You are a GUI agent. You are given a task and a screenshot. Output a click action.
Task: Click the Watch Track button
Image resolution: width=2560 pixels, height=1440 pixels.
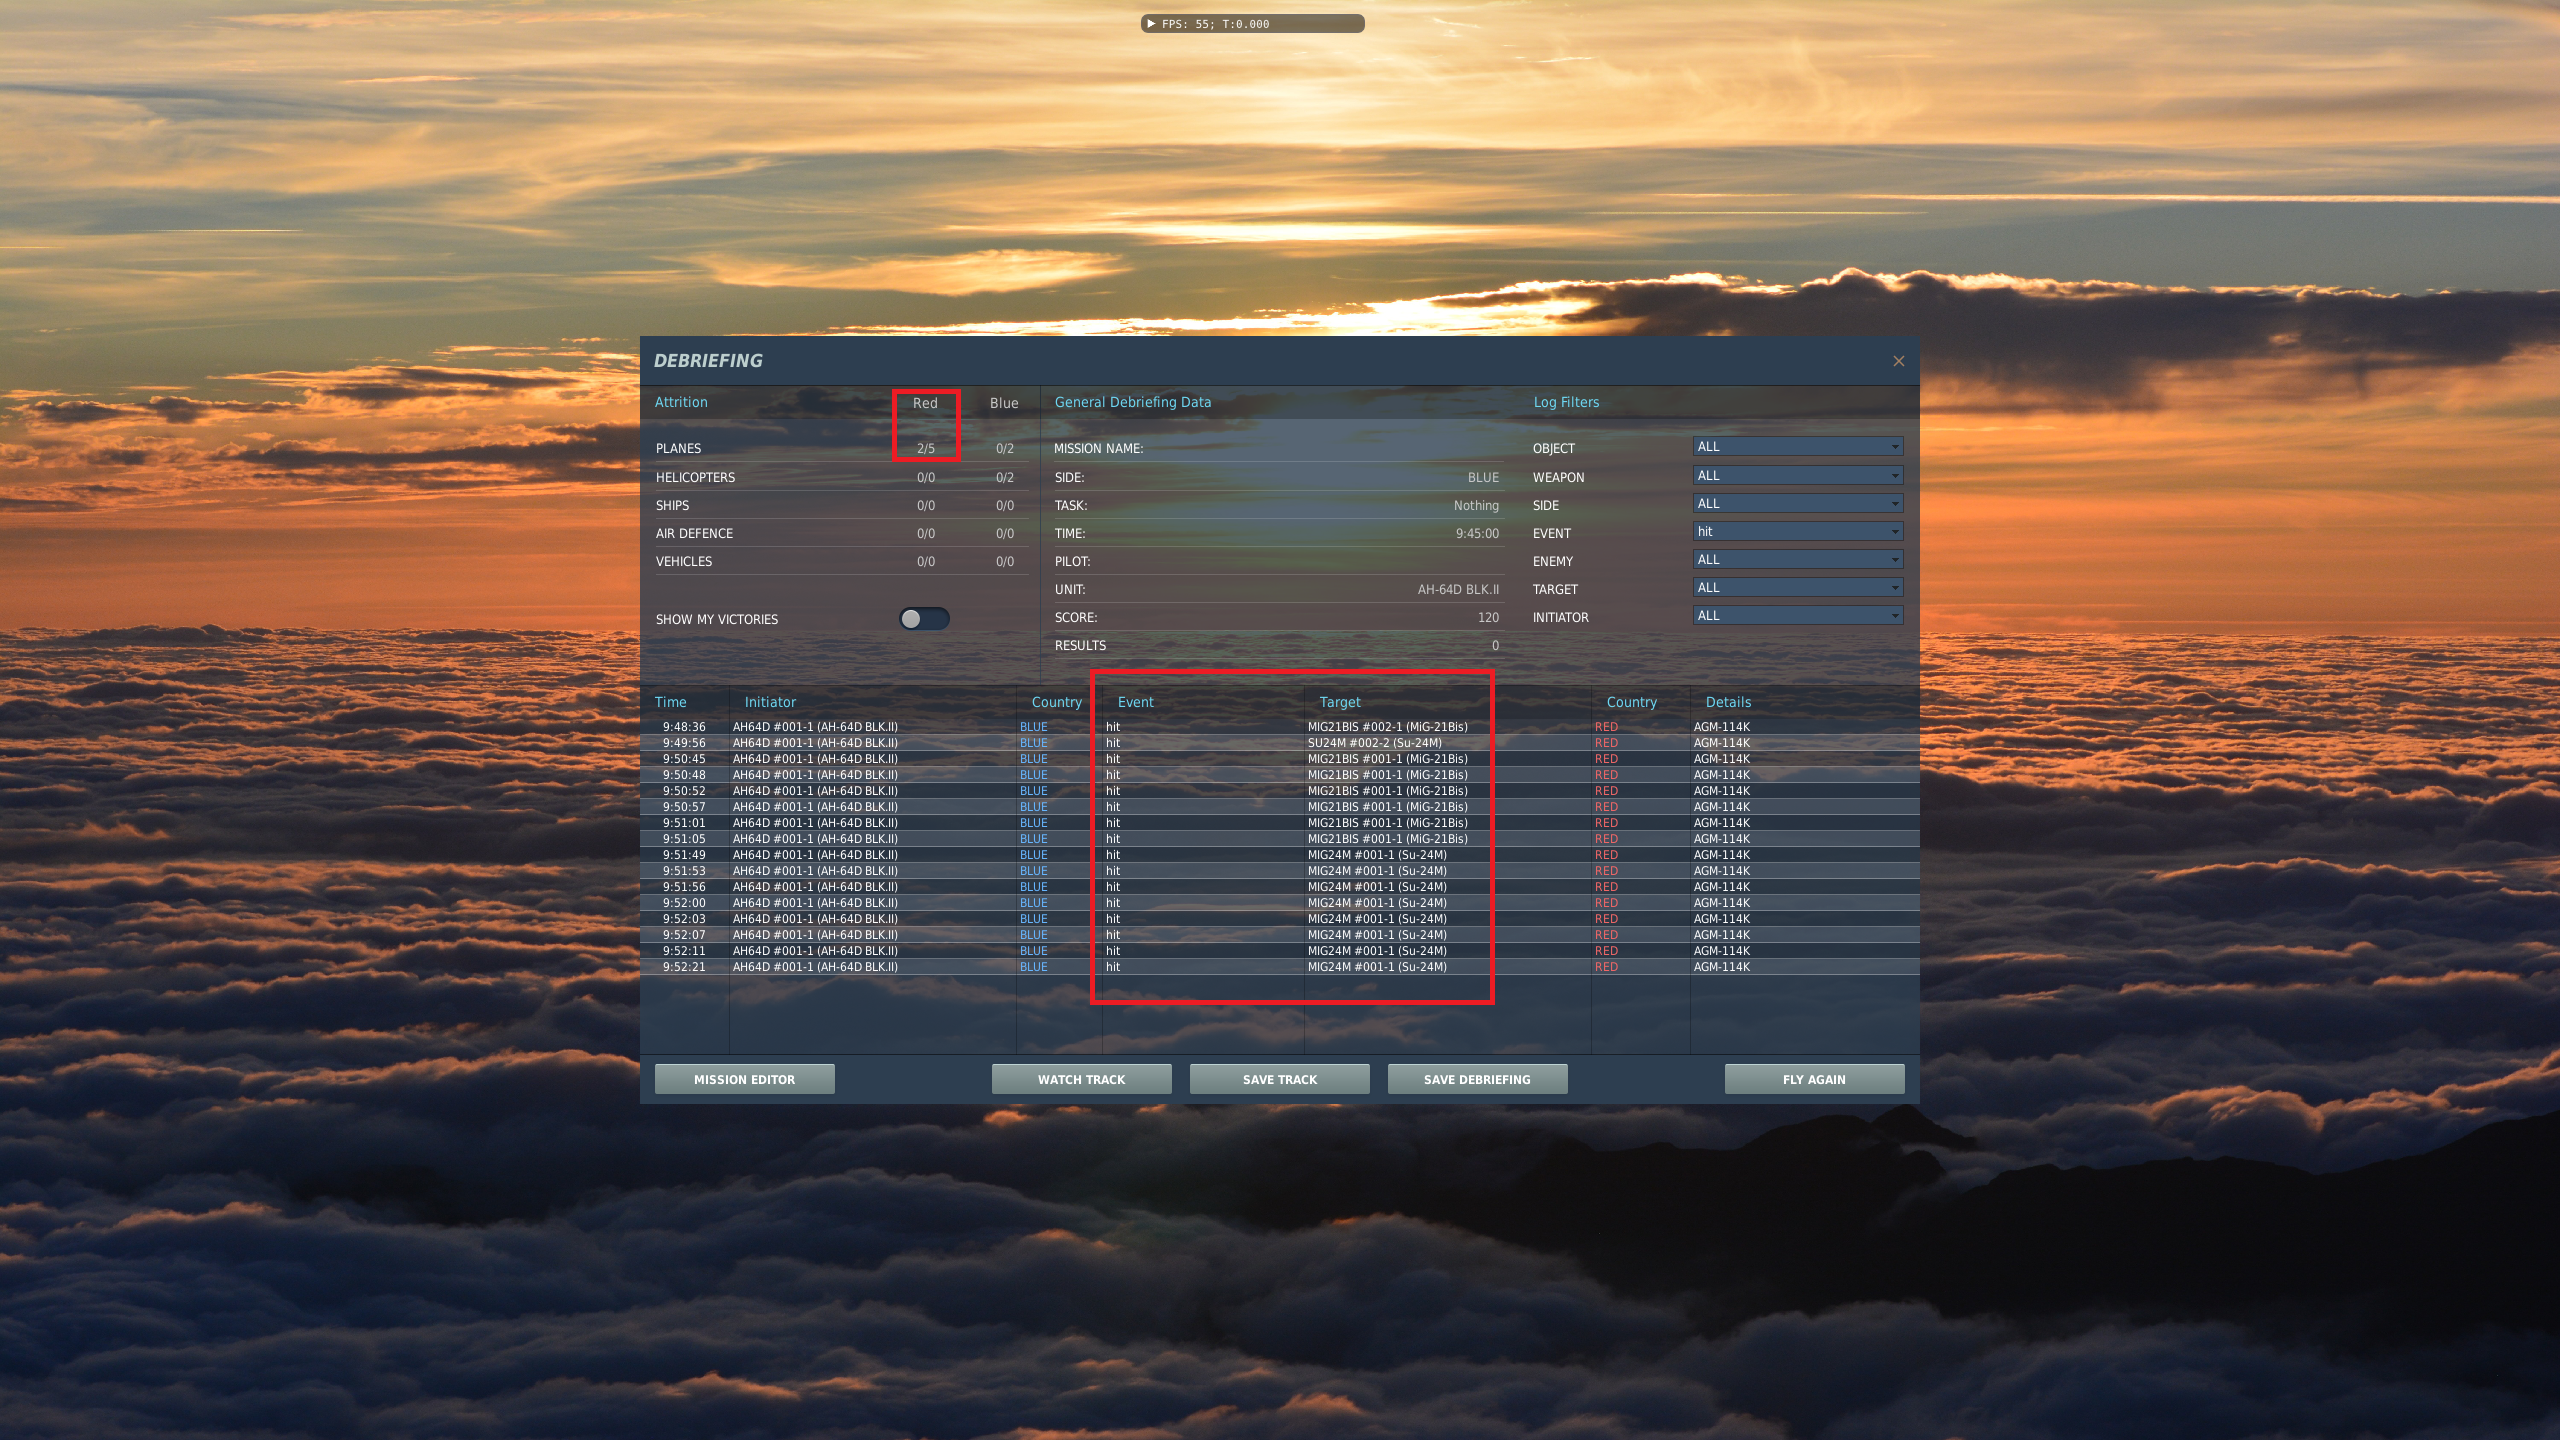click(1081, 1079)
